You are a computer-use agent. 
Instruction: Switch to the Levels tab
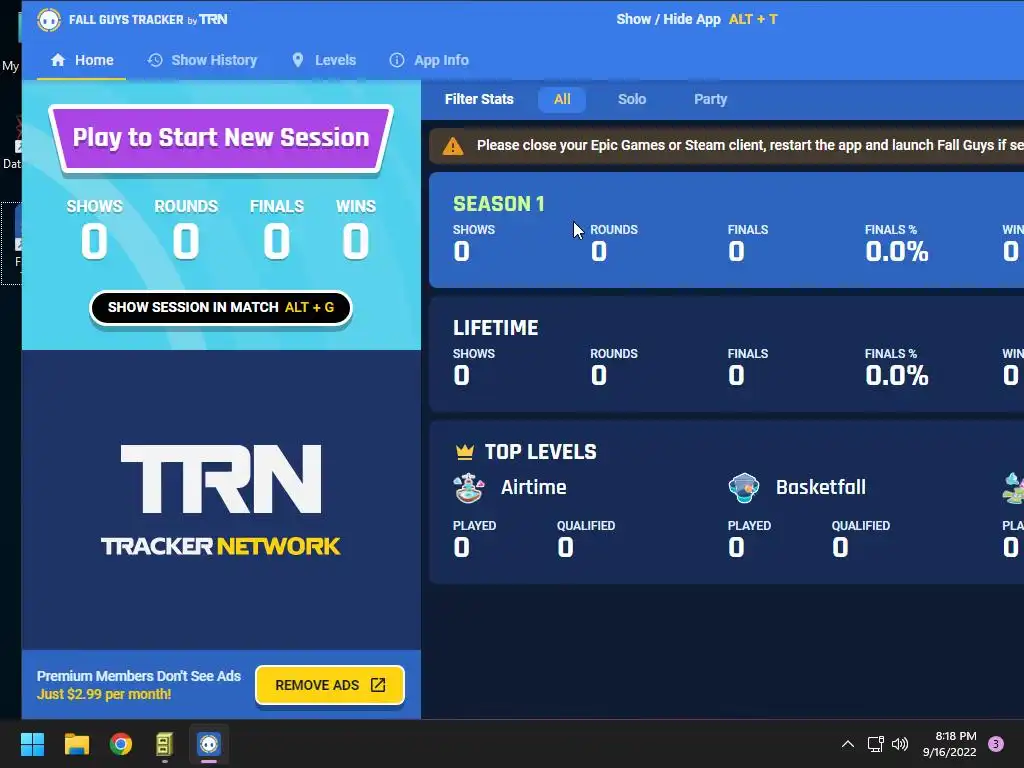point(324,60)
